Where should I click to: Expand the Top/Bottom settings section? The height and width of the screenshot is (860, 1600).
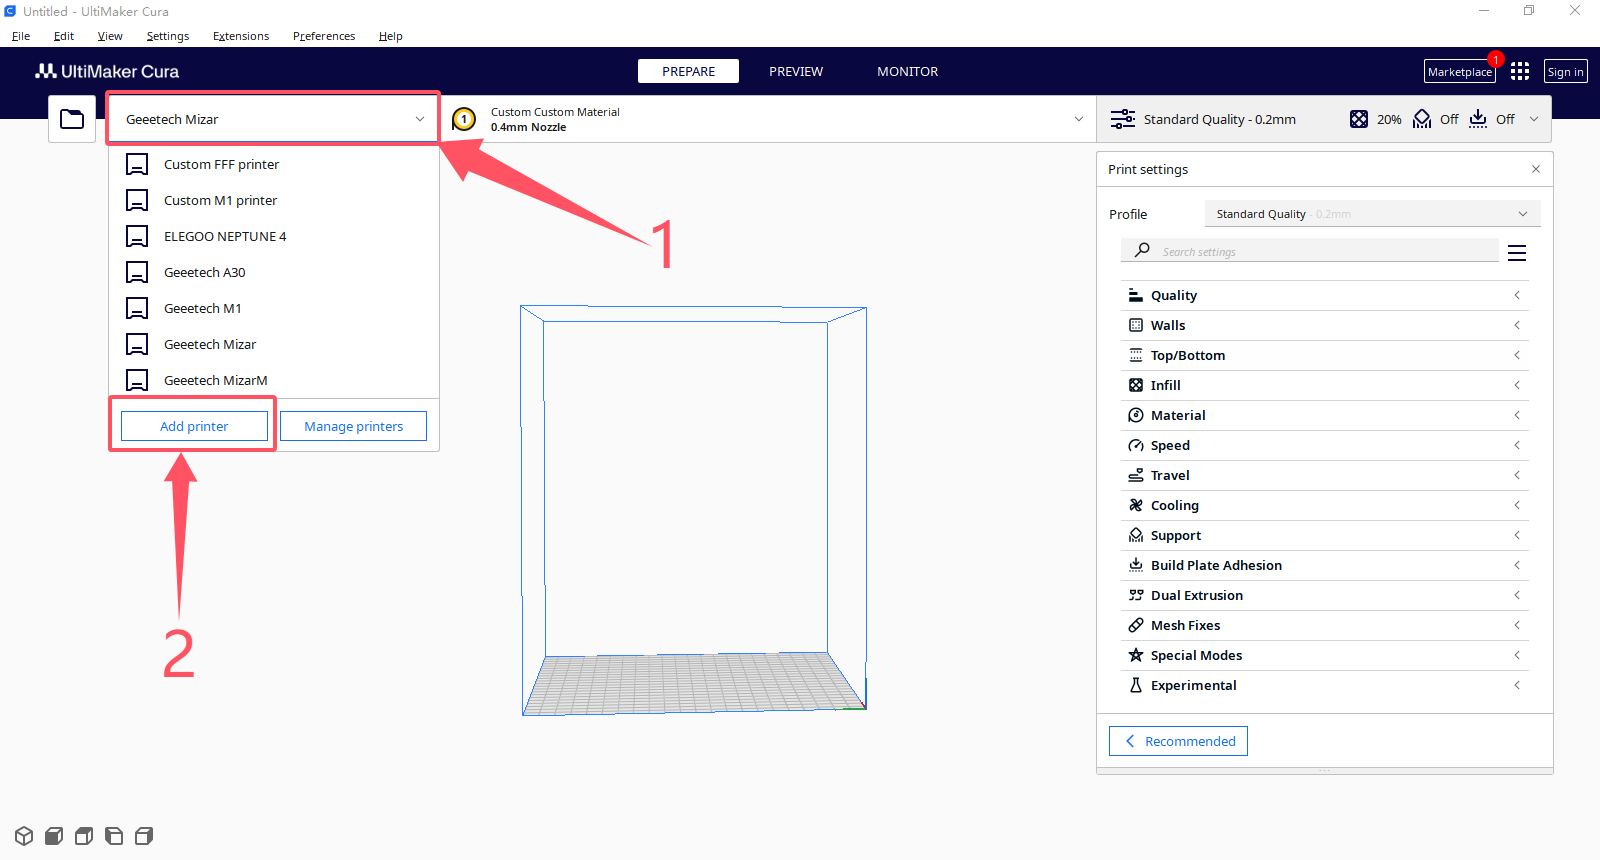1325,355
